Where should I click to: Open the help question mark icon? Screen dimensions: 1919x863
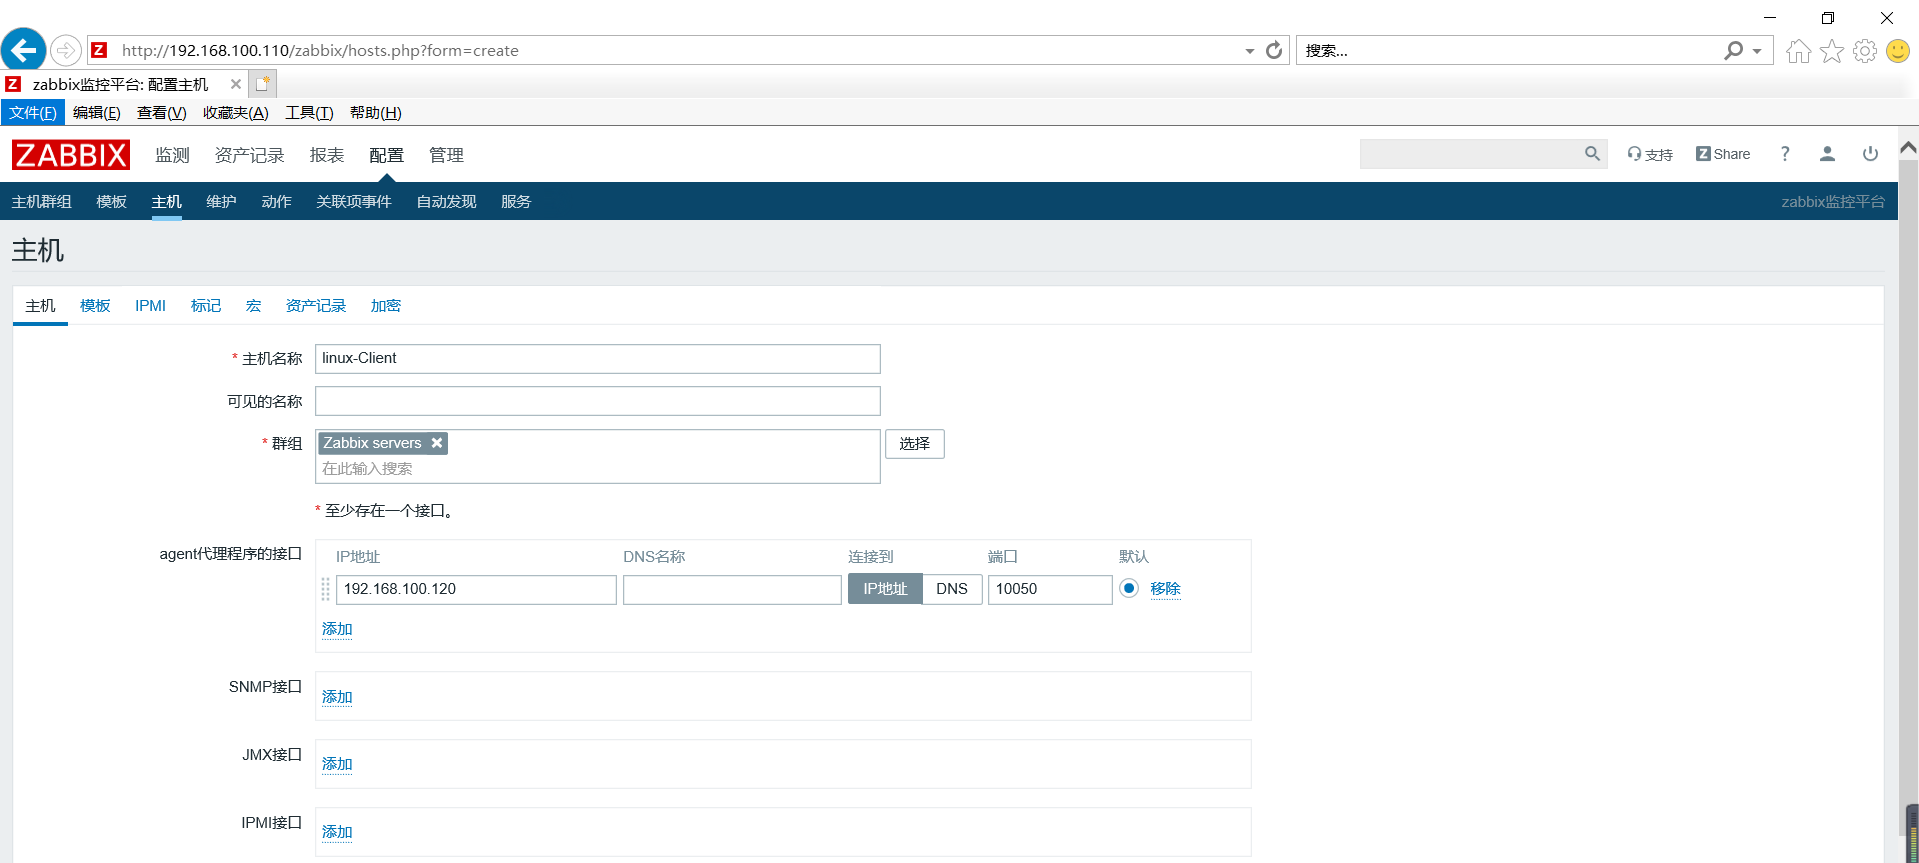(x=1785, y=154)
